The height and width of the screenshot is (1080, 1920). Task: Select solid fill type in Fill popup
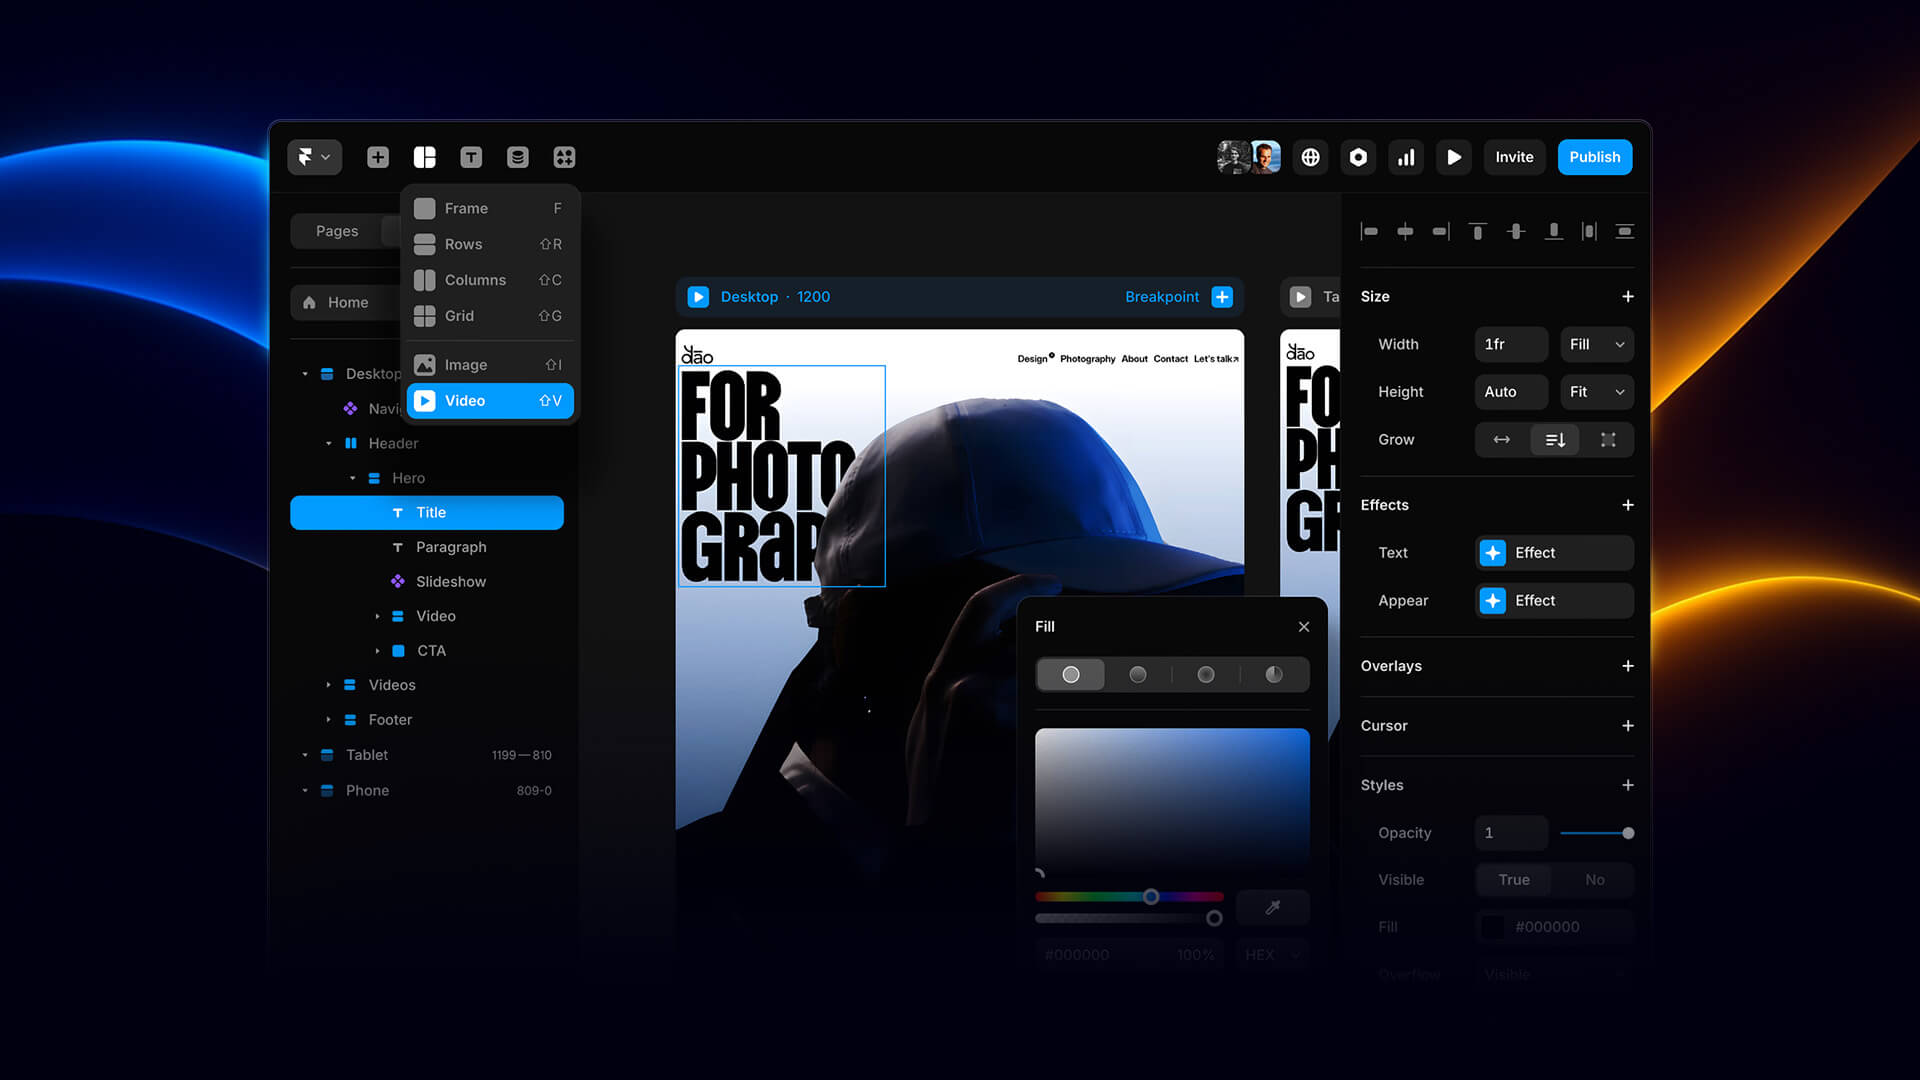[1071, 675]
